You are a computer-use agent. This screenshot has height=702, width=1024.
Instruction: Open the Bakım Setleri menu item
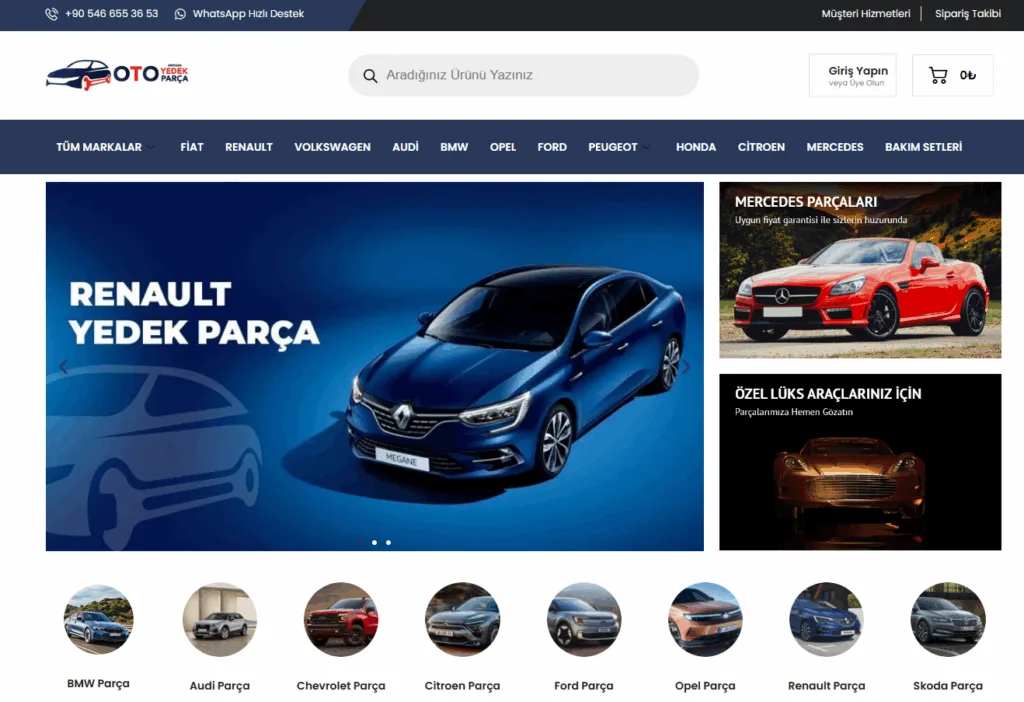pyautogui.click(x=923, y=147)
